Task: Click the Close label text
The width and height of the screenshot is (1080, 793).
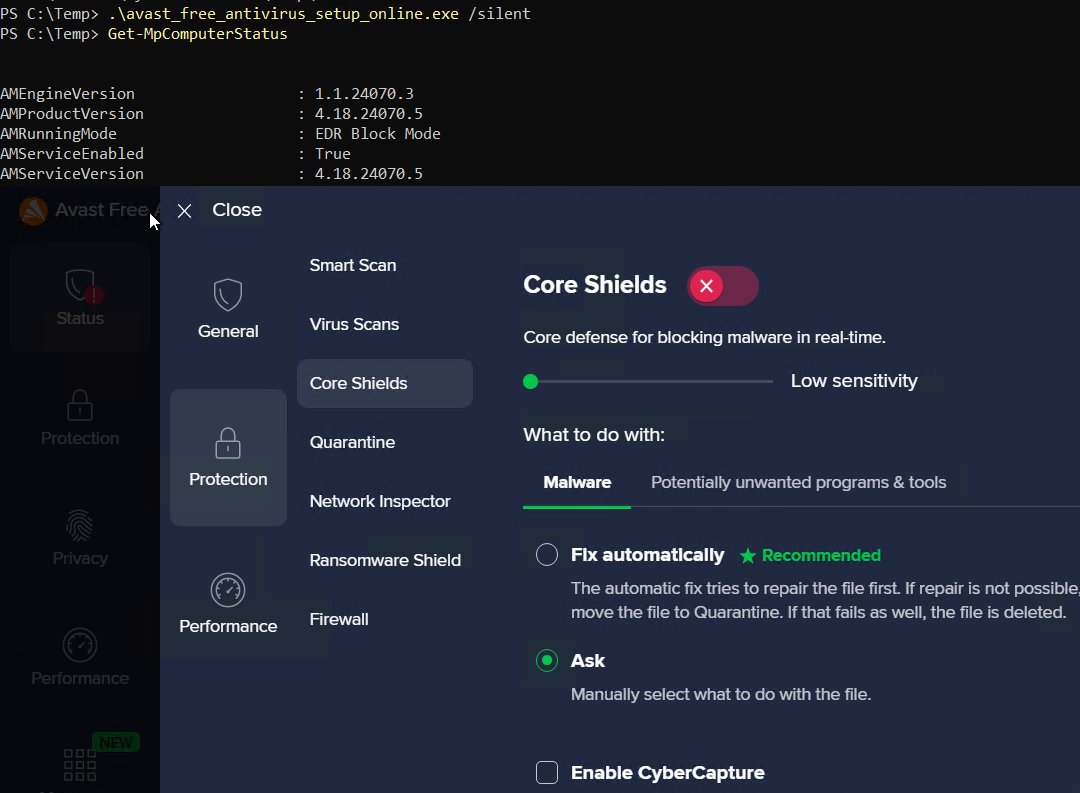Action: pyautogui.click(x=237, y=209)
